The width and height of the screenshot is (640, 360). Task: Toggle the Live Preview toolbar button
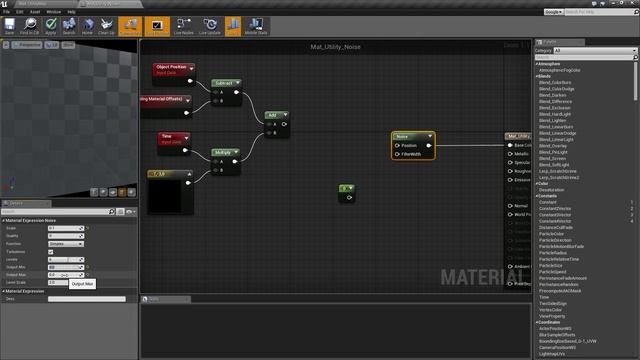[x=157, y=26]
